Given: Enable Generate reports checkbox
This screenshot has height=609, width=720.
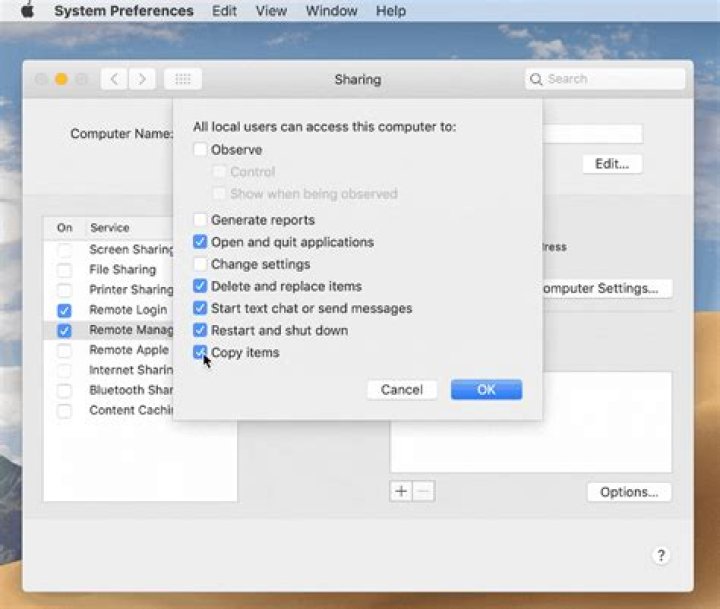Looking at the screenshot, I should (201, 220).
